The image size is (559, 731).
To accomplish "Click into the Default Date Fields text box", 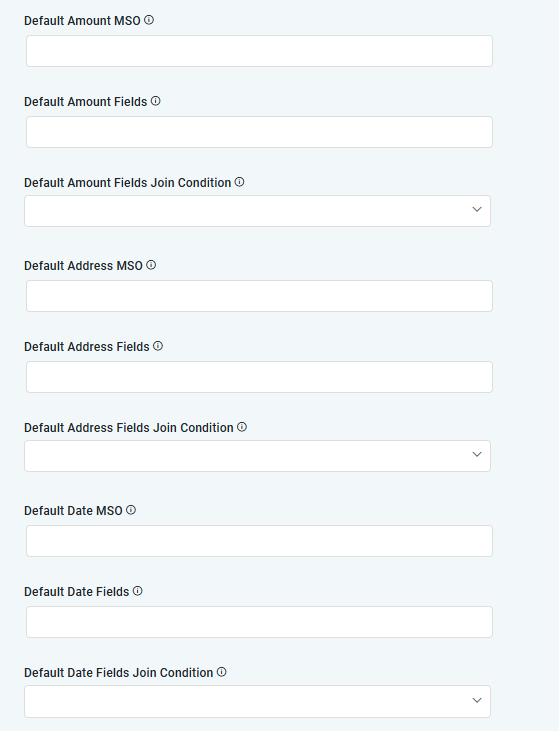I will pyautogui.click(x=259, y=622).
